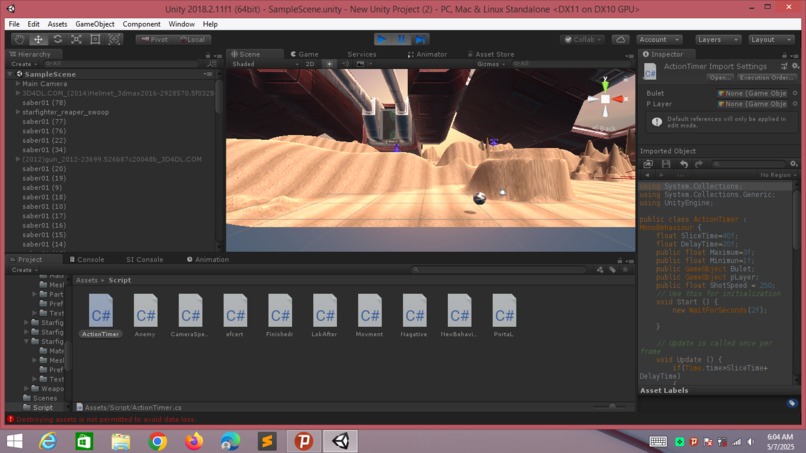Select the PortaL script asset
The height and width of the screenshot is (453, 806).
point(504,315)
